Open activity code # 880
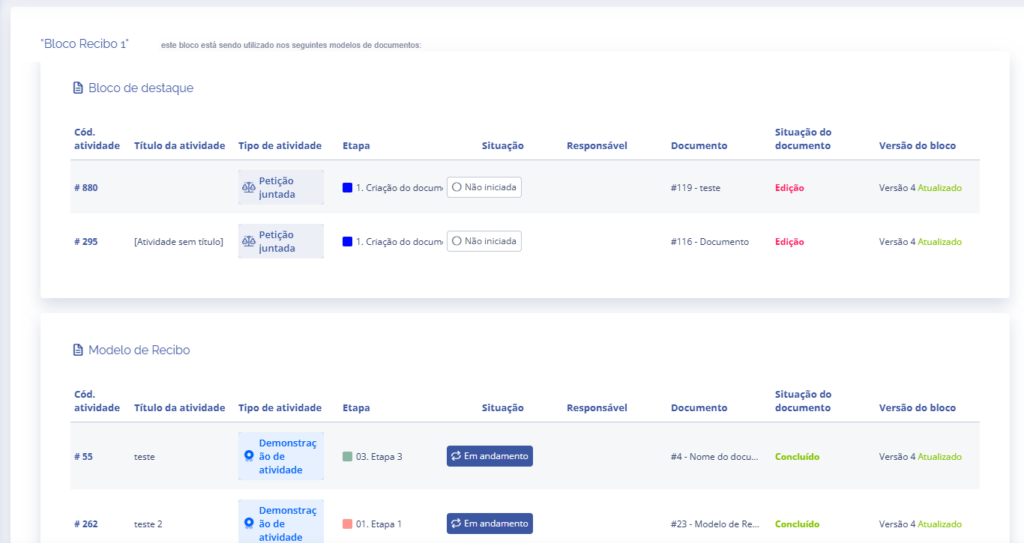 [x=86, y=187]
